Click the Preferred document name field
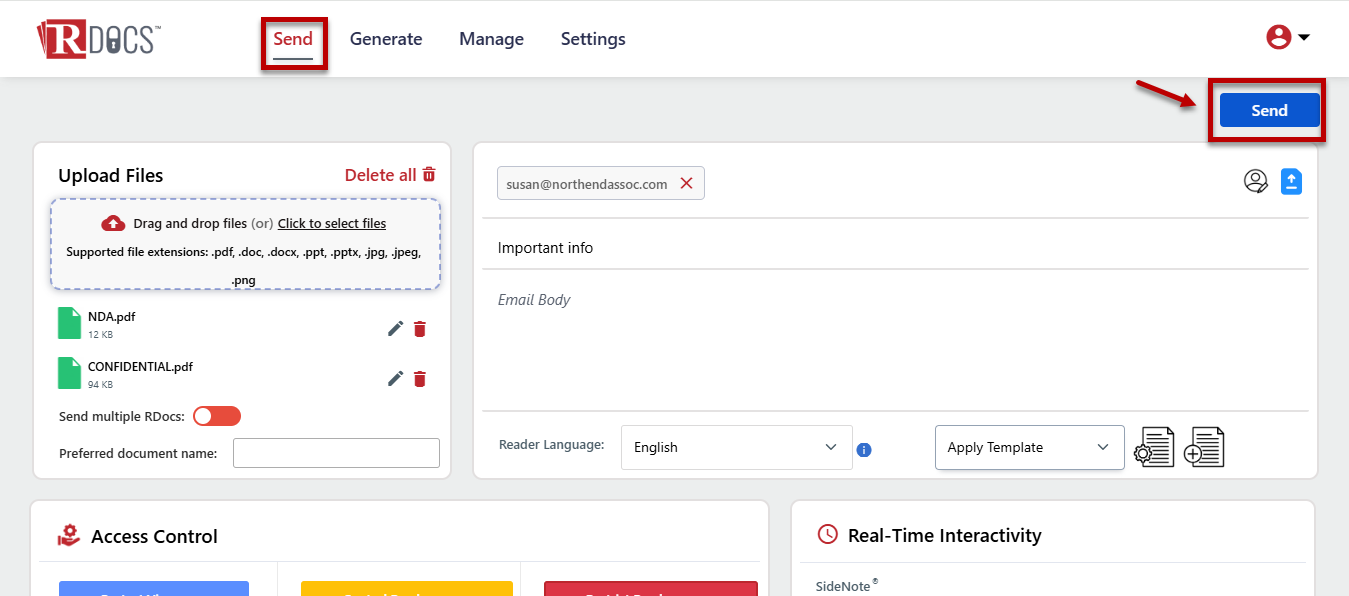This screenshot has width=1349, height=596. point(336,453)
